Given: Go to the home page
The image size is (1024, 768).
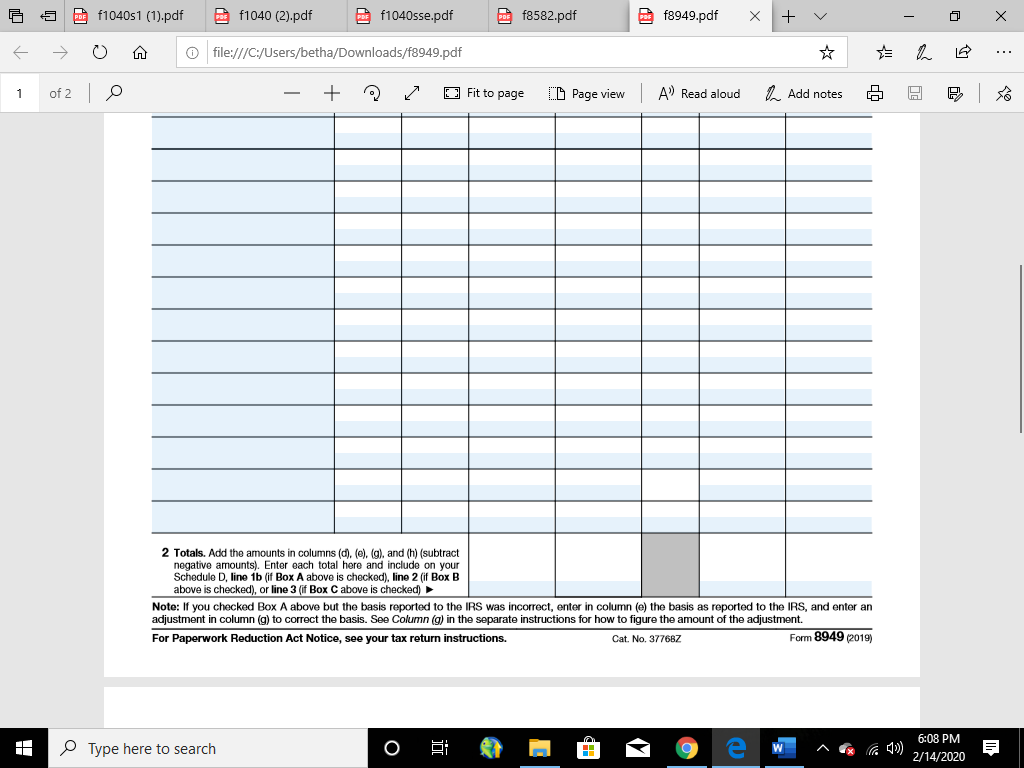Looking at the screenshot, I should pyautogui.click(x=140, y=52).
